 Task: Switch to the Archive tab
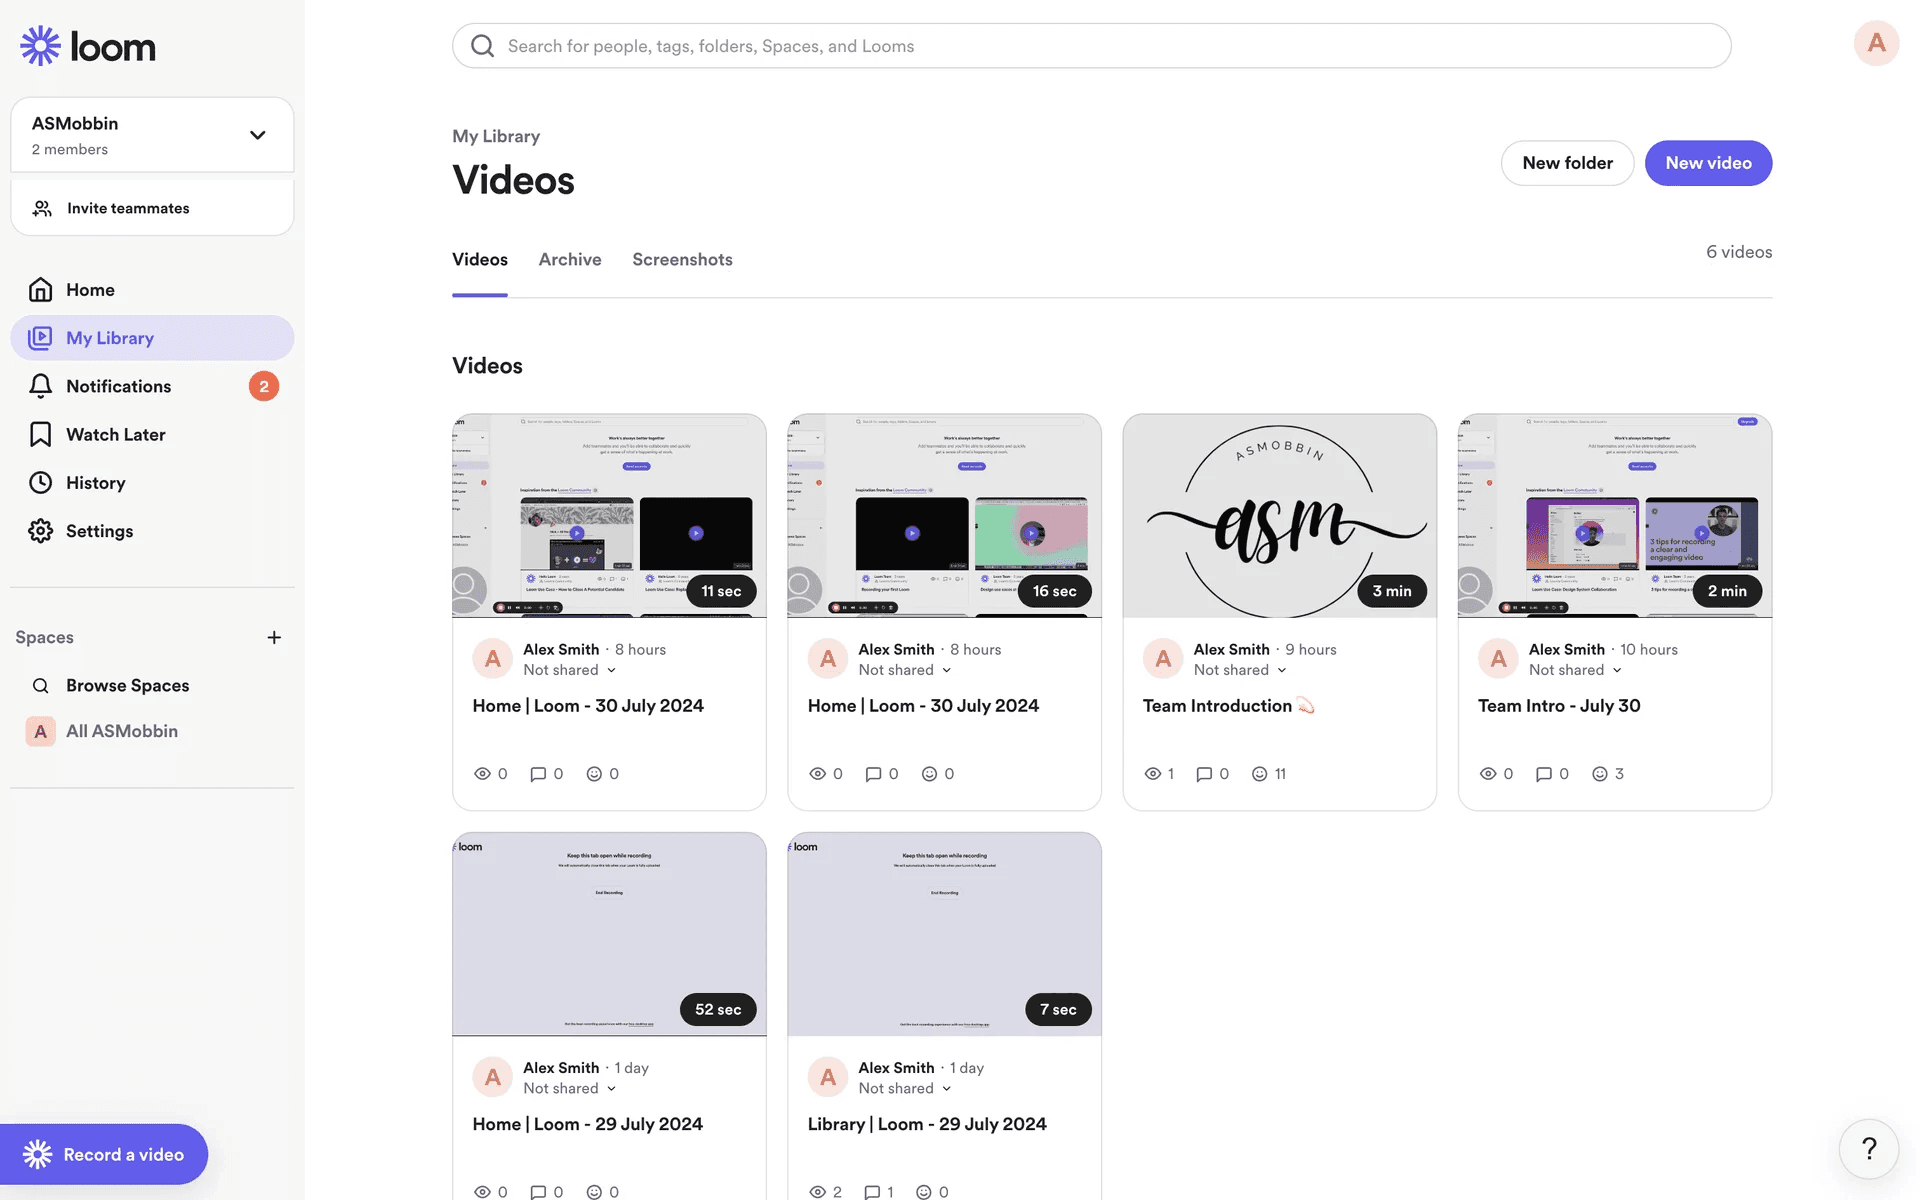point(570,260)
